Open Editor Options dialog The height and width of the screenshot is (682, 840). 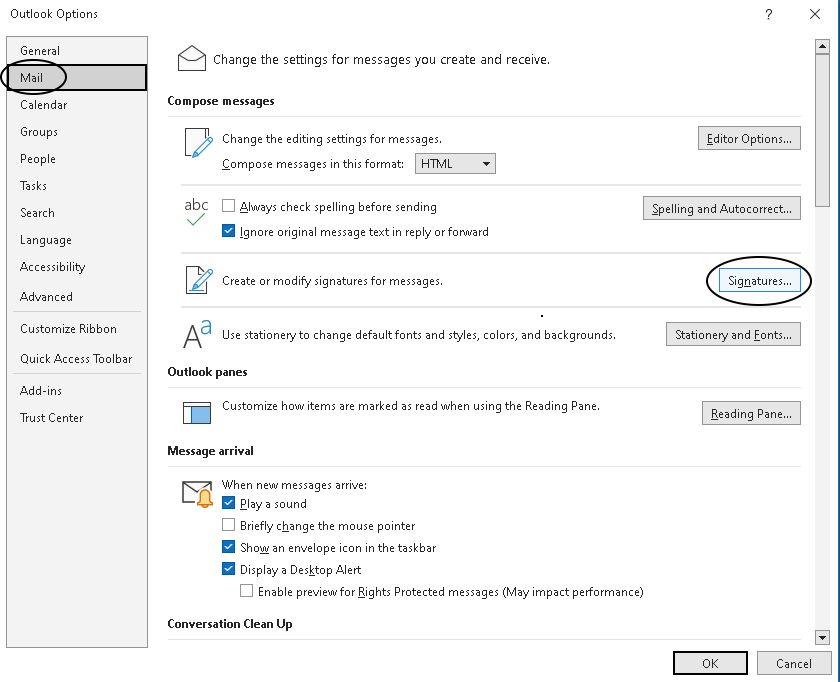pyautogui.click(x=749, y=138)
